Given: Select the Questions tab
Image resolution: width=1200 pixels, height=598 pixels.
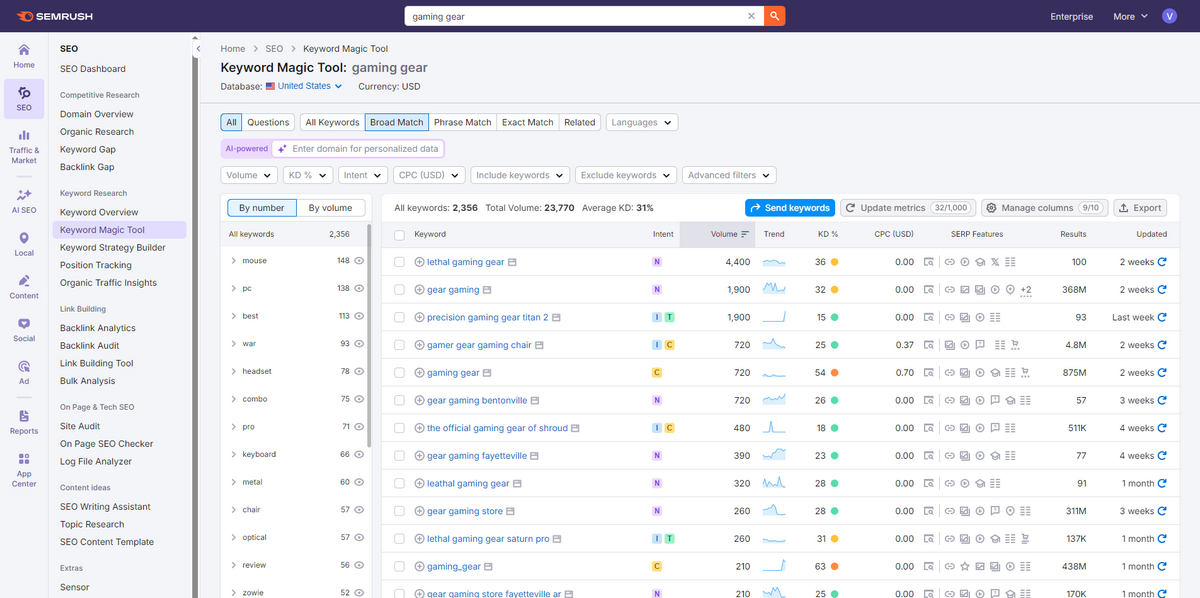Looking at the screenshot, I should 268,122.
